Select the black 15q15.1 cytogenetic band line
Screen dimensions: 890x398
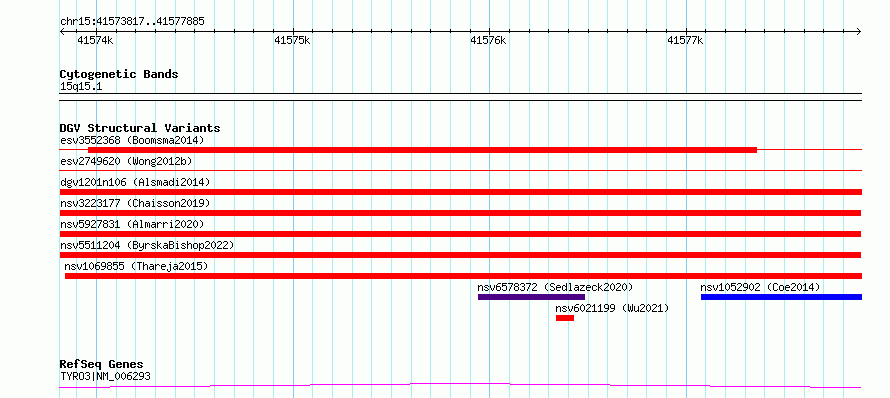pyautogui.click(x=461, y=97)
